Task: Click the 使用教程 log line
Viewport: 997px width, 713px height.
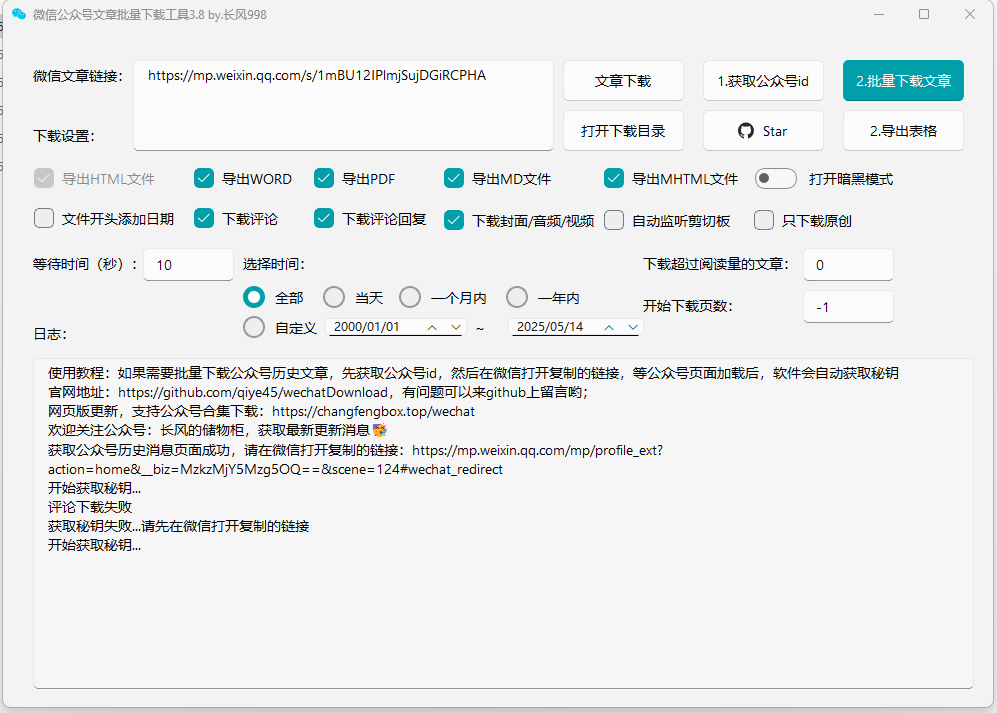Action: 473,373
